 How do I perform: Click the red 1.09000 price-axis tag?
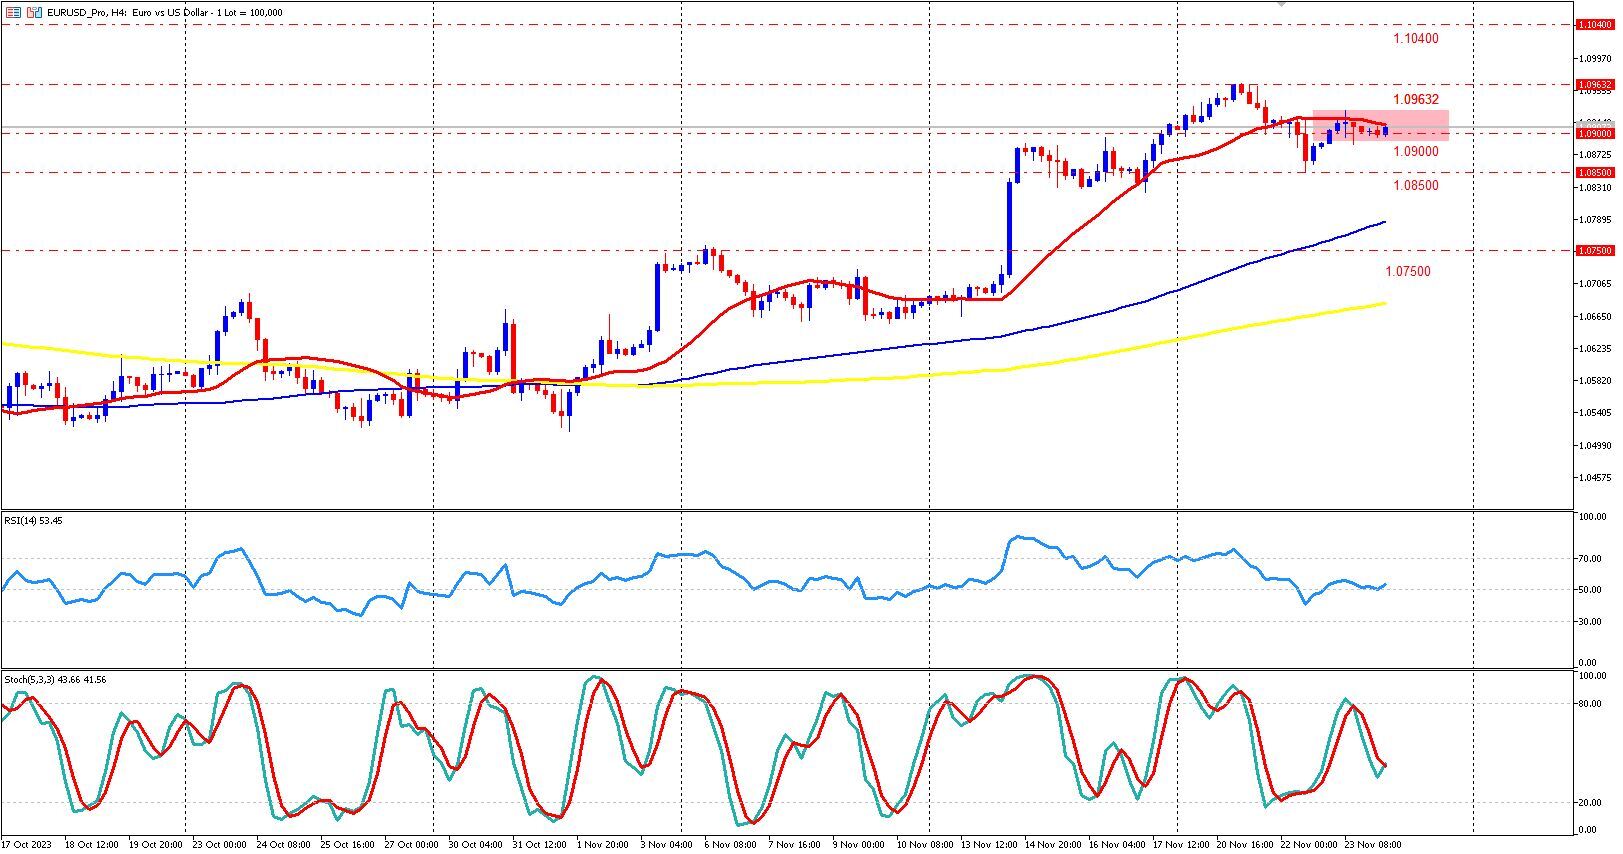click(1595, 133)
